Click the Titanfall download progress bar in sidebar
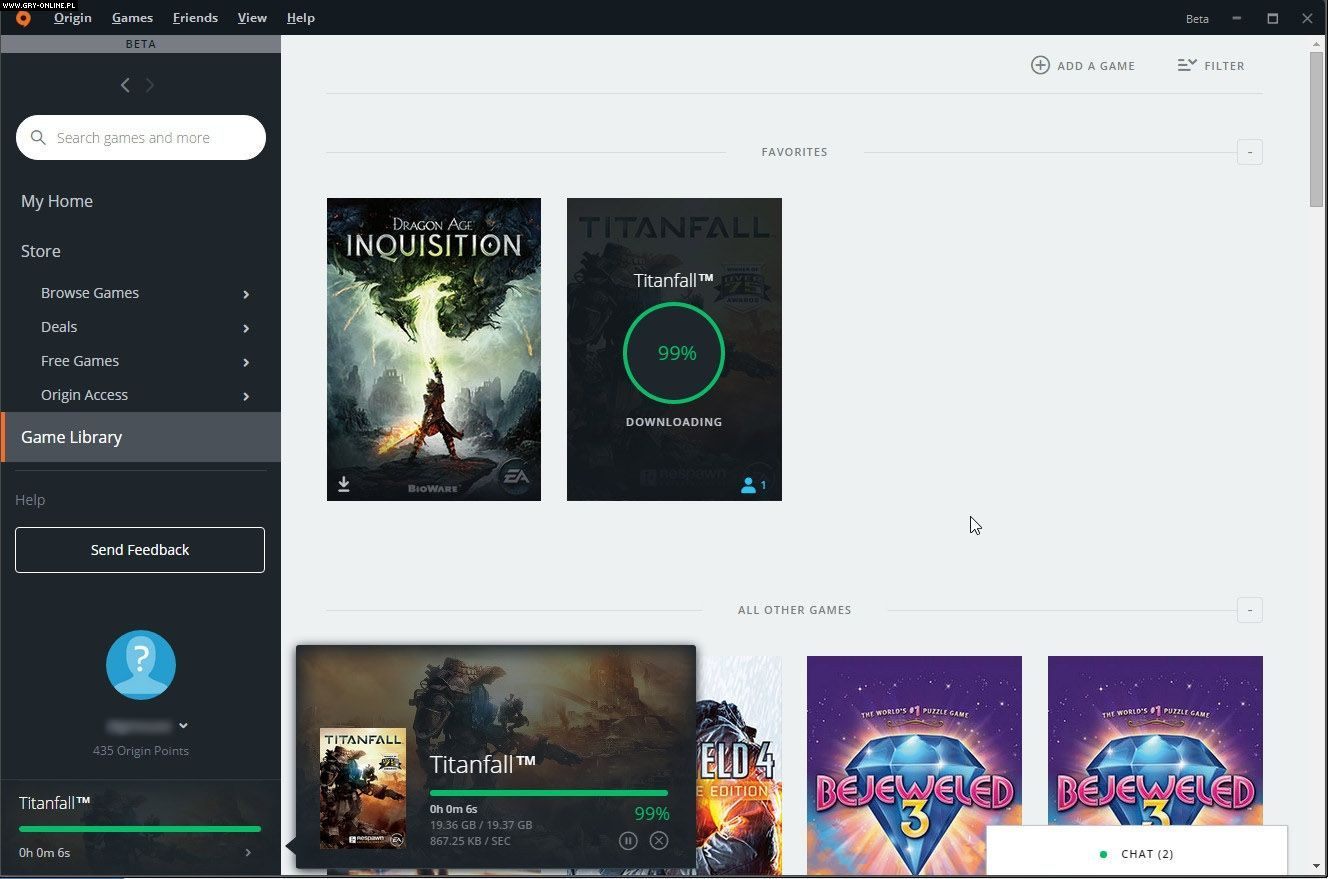 [x=140, y=828]
